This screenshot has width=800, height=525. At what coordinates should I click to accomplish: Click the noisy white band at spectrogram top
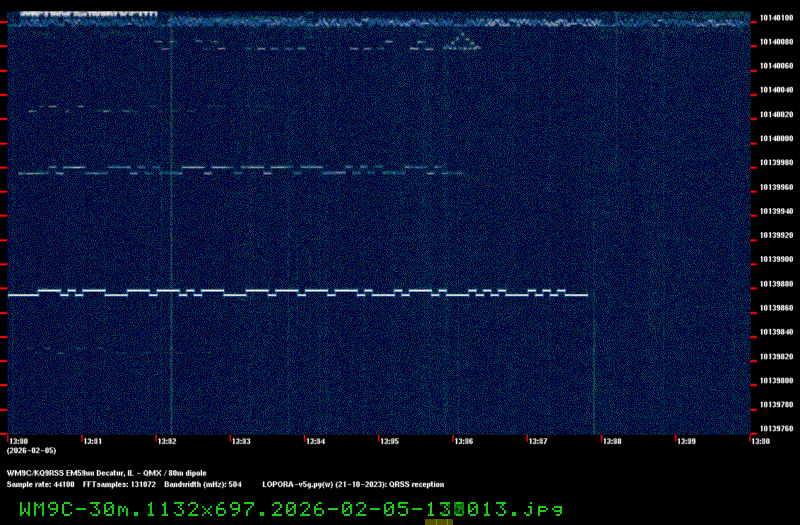click(450, 19)
